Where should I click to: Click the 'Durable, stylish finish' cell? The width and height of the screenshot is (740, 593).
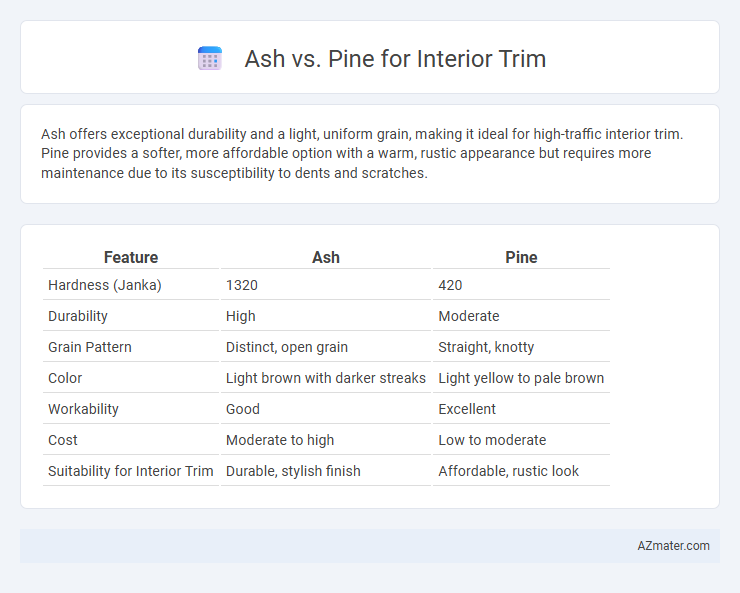click(293, 471)
